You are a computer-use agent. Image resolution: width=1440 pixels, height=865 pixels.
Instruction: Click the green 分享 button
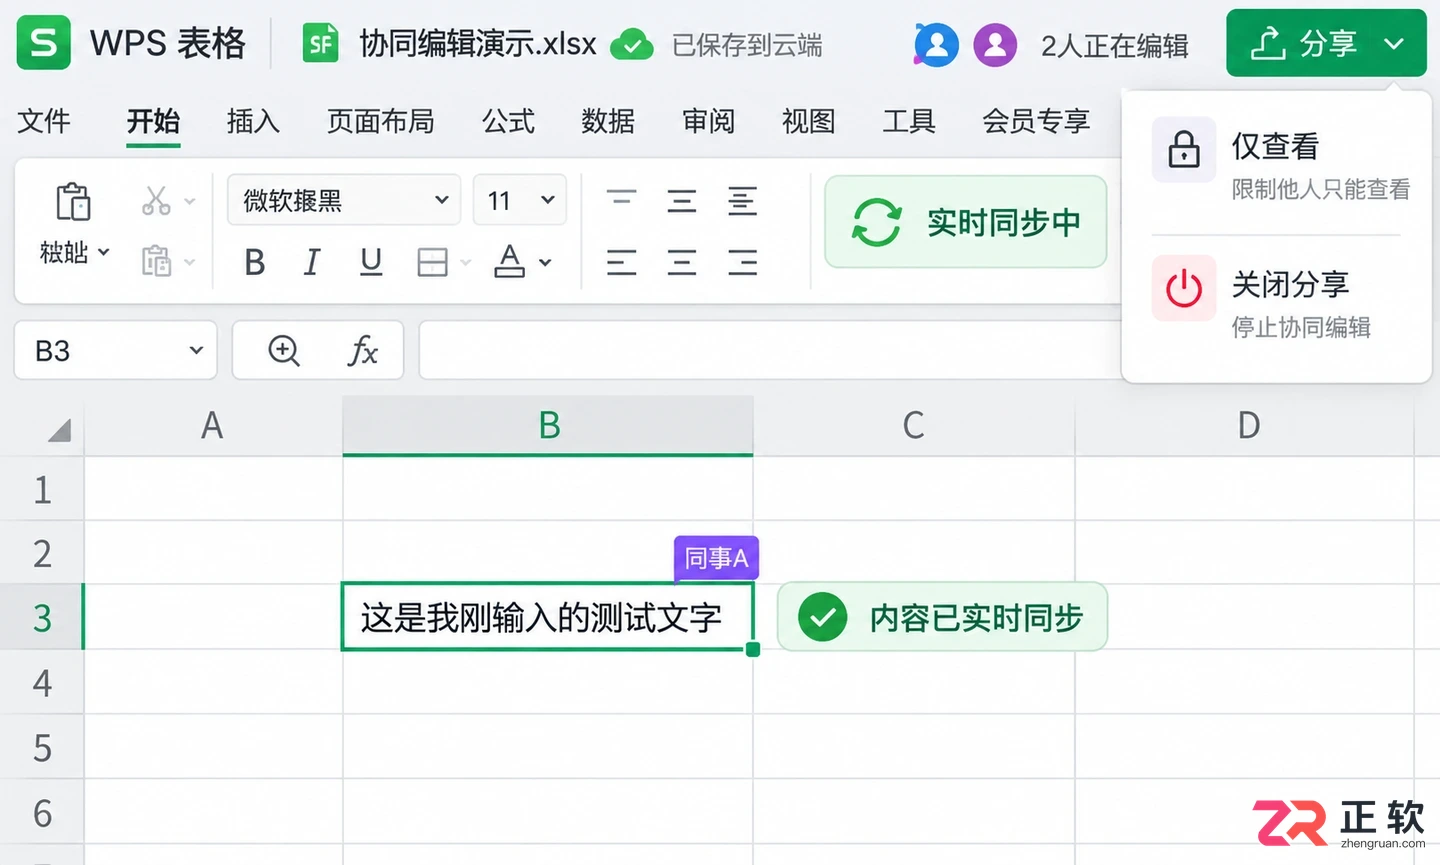coord(1326,43)
